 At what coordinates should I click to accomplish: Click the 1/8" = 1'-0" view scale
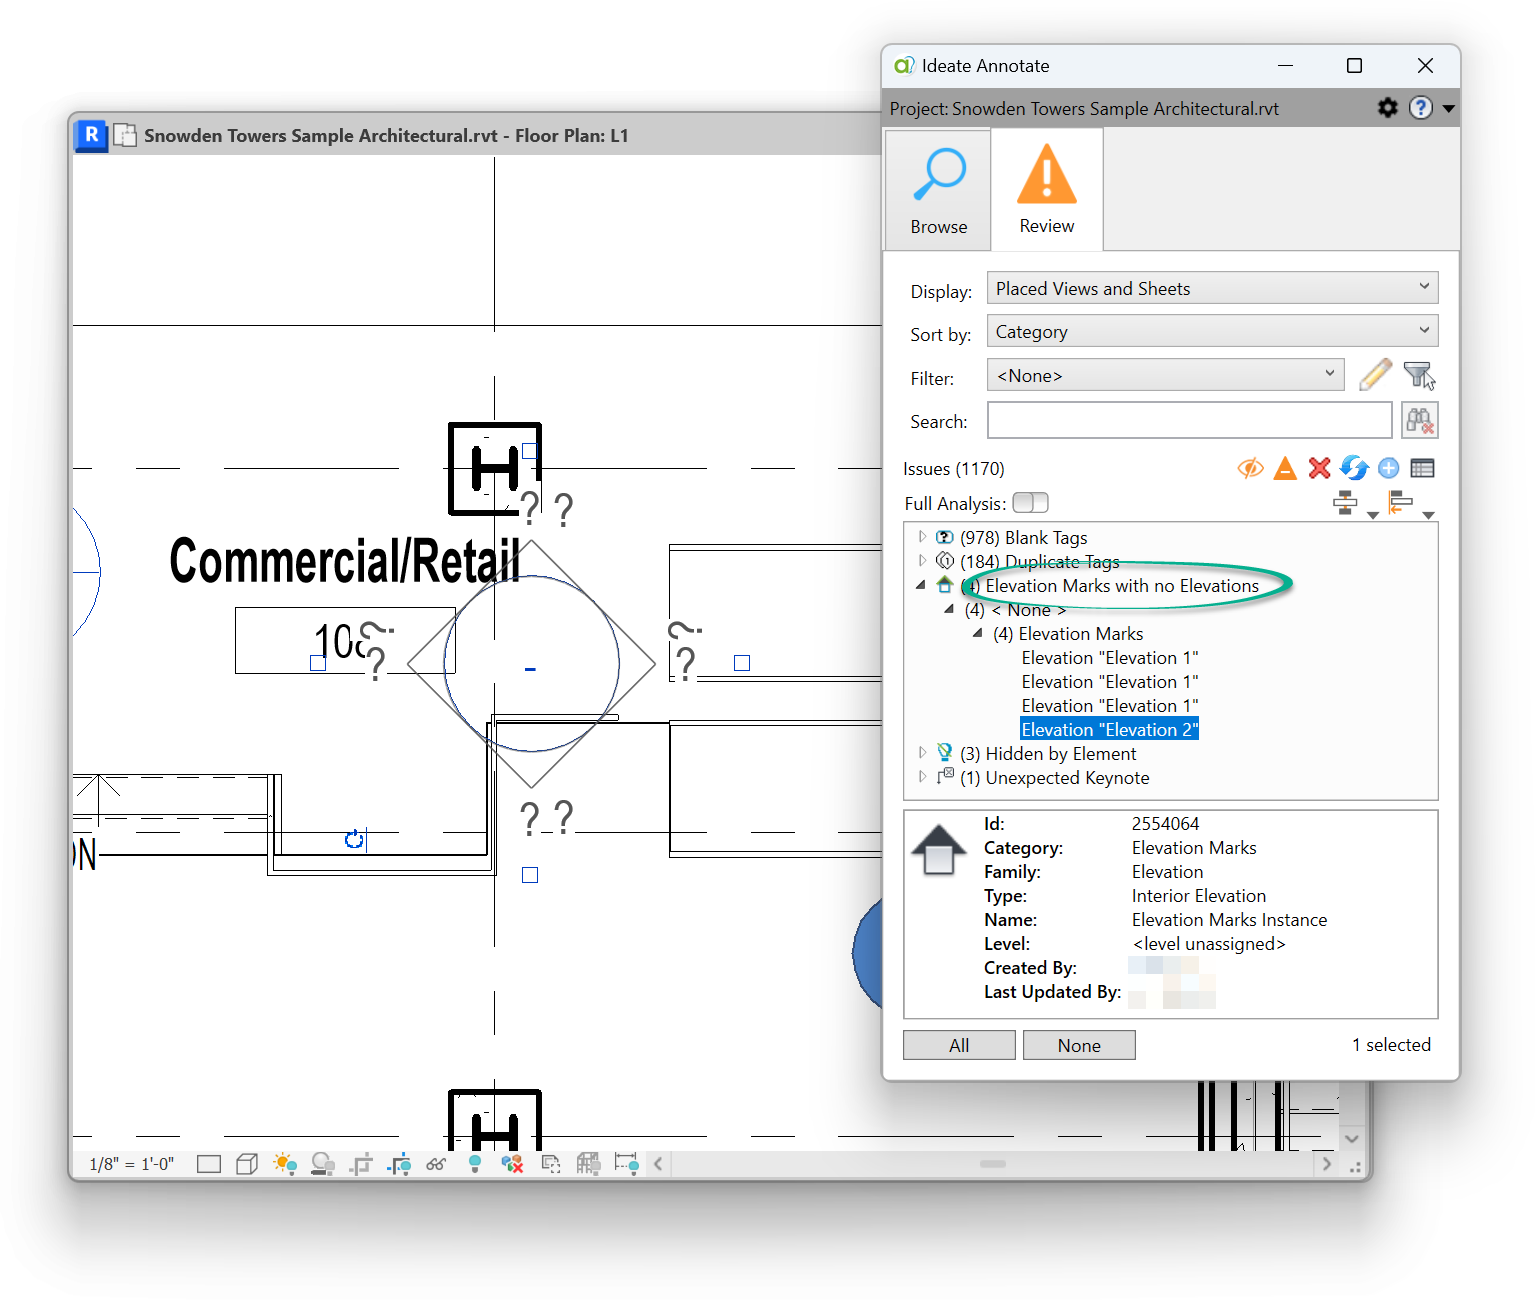(x=132, y=1164)
